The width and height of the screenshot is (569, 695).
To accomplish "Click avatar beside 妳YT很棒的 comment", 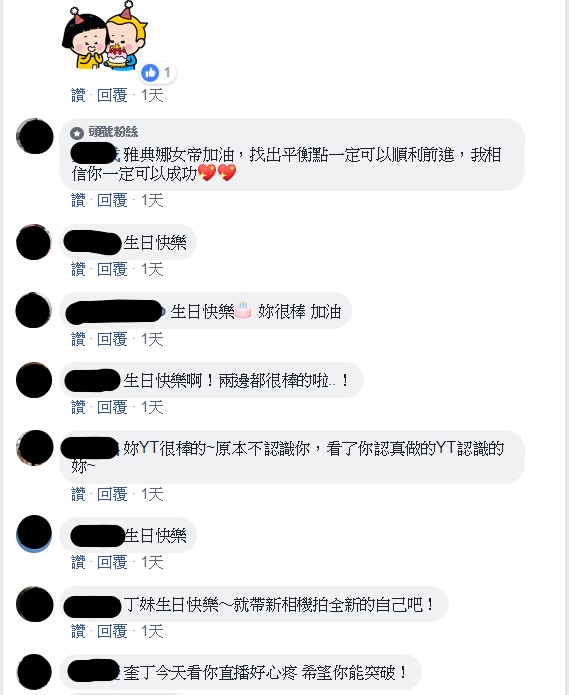I will (35, 448).
